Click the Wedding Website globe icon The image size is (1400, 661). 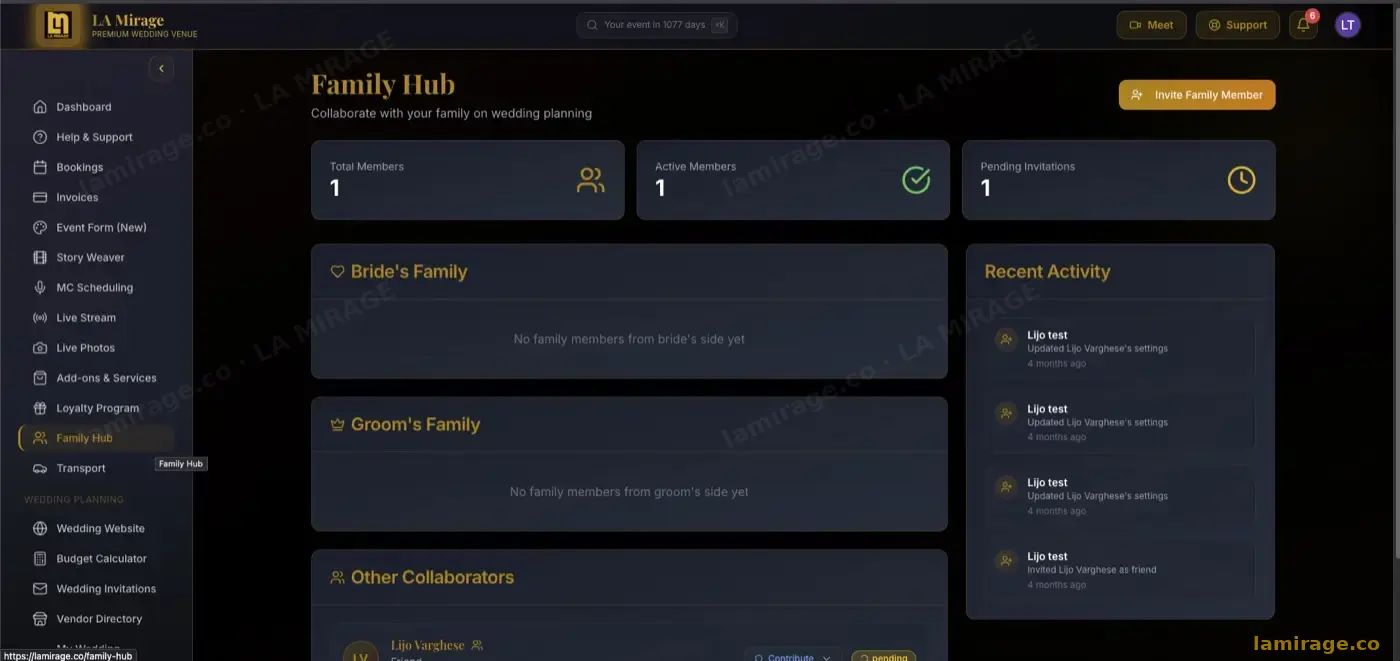point(40,528)
